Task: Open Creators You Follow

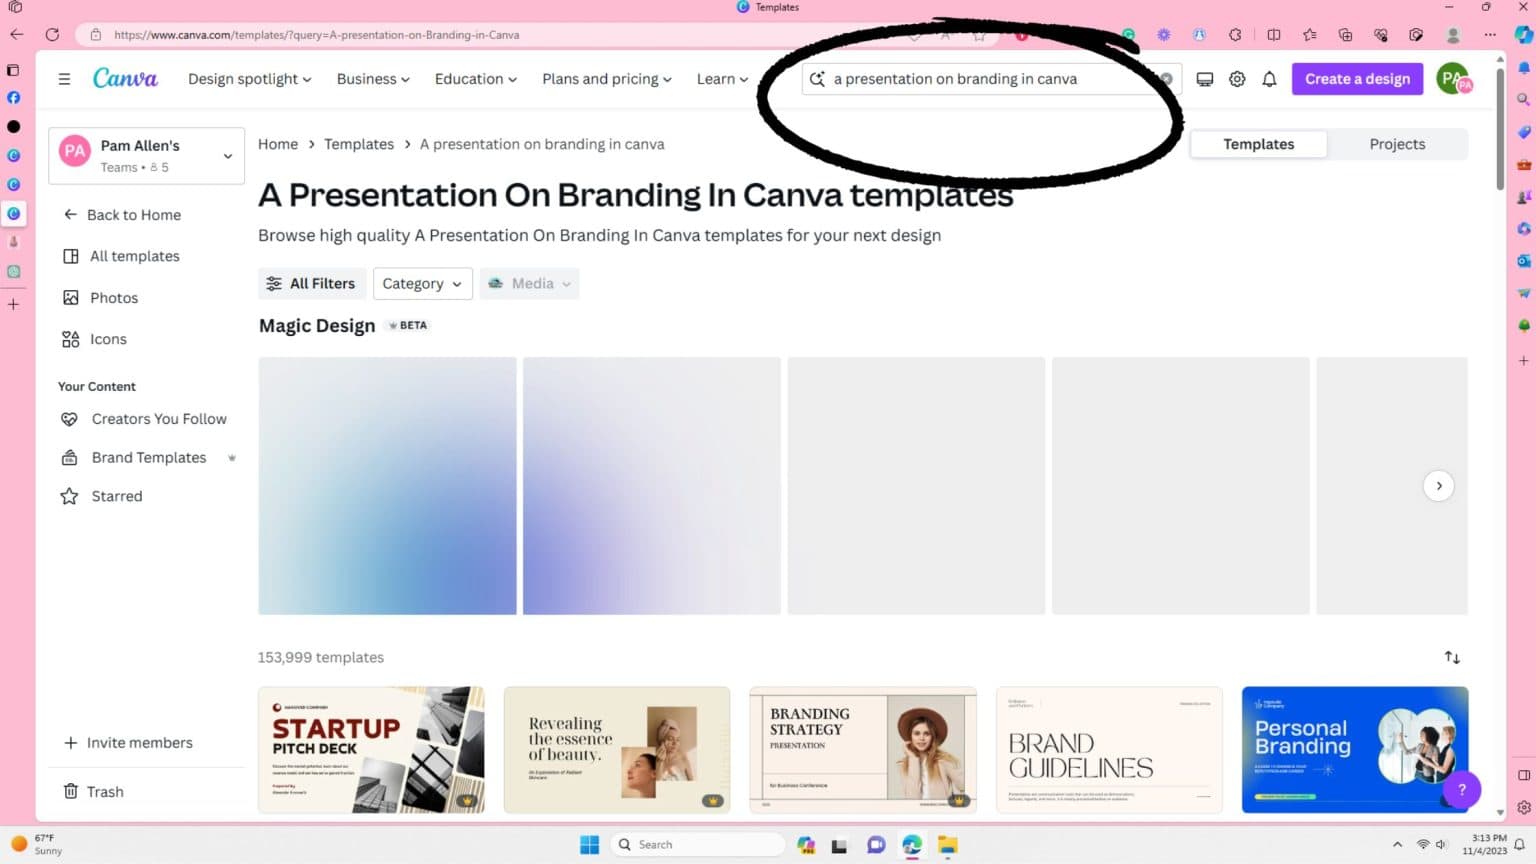Action: pyautogui.click(x=158, y=419)
